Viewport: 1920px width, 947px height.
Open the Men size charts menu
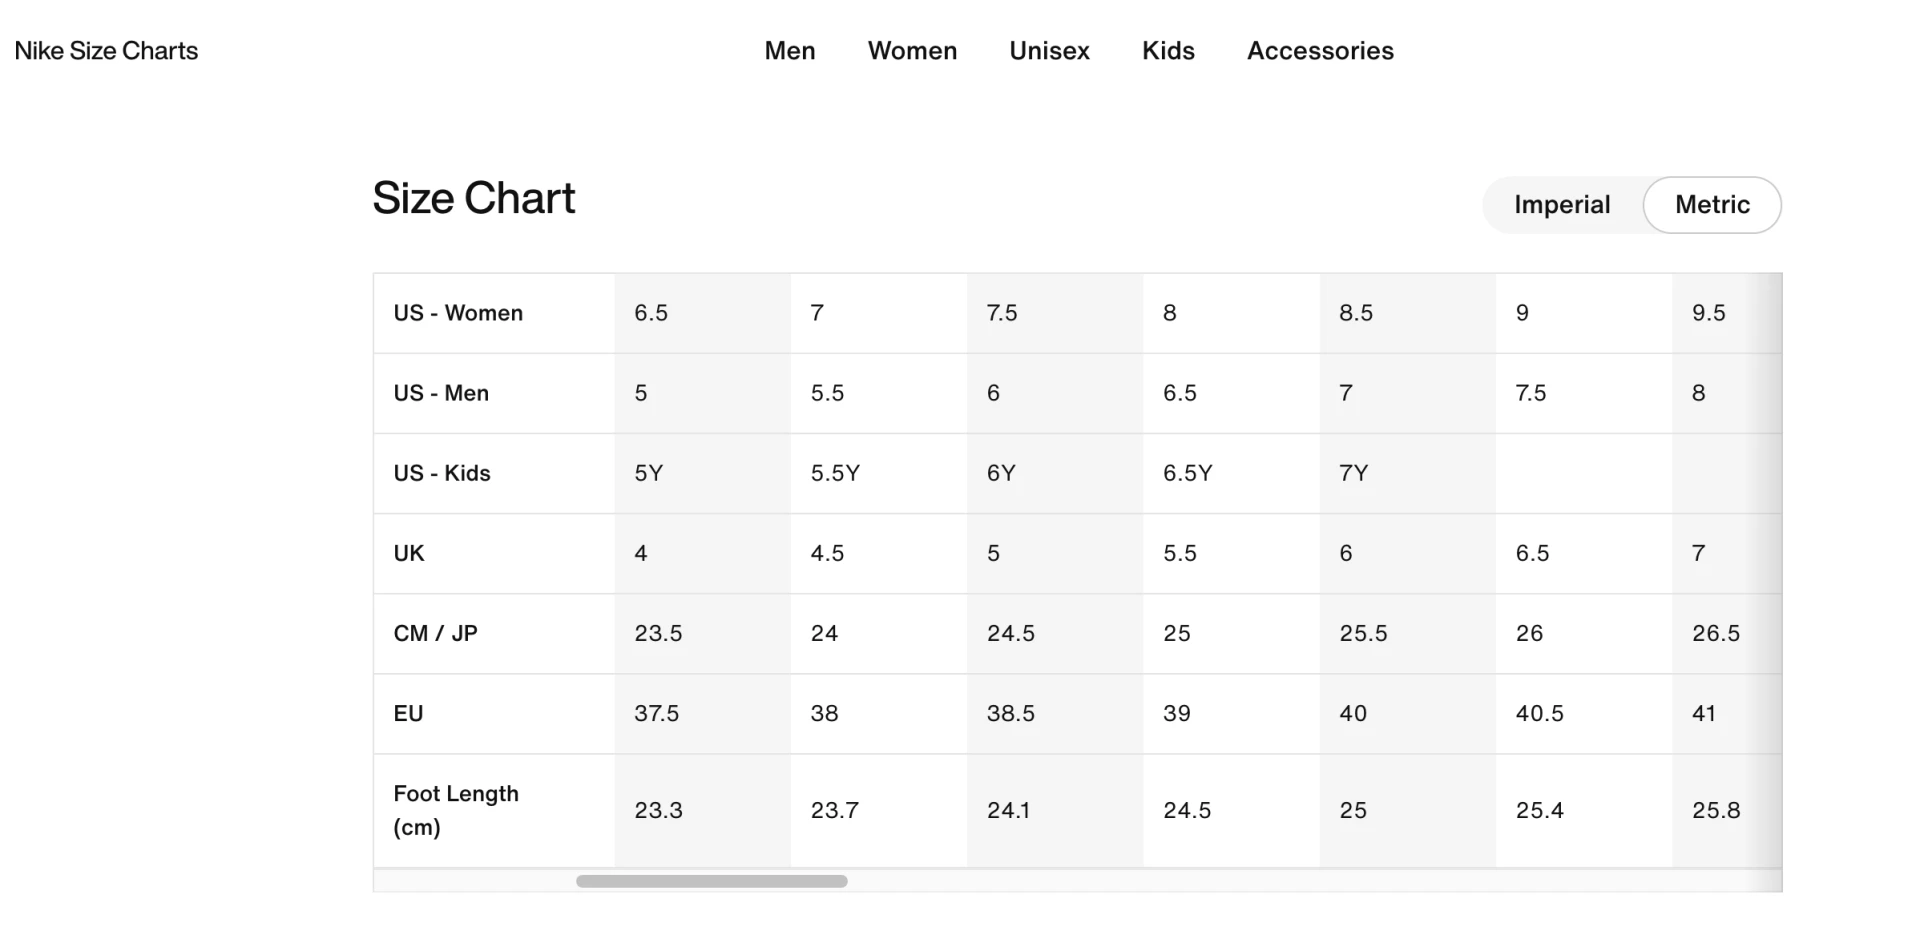pos(790,51)
